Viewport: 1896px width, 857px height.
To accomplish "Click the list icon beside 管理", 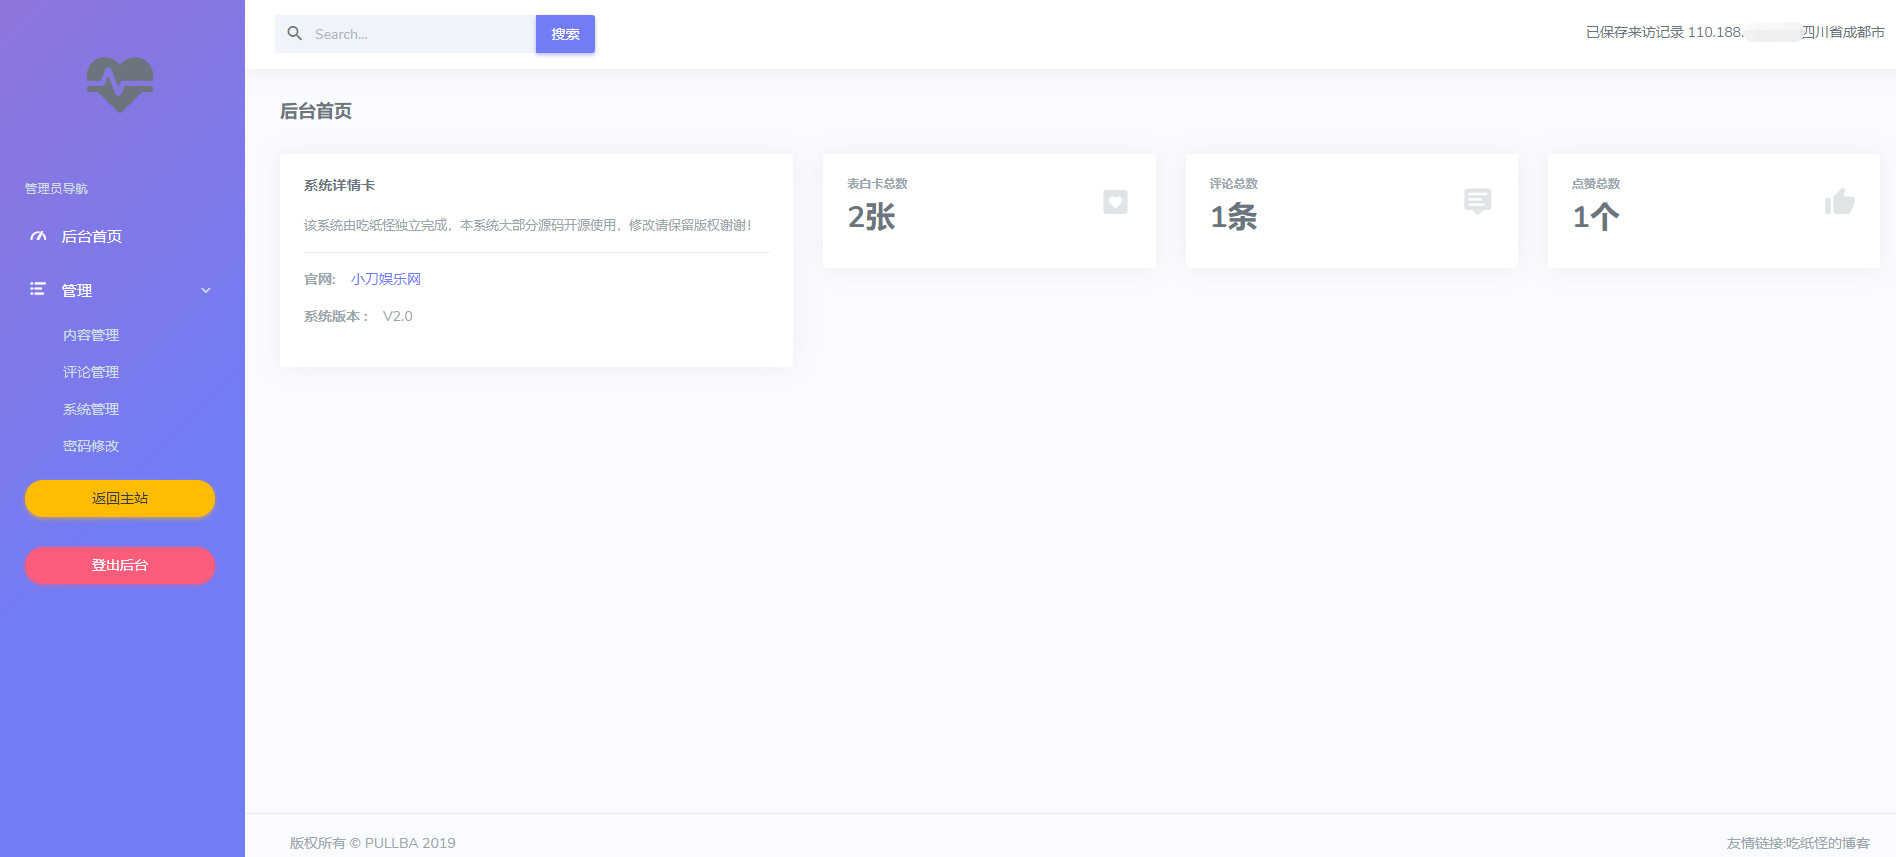I will click(38, 289).
